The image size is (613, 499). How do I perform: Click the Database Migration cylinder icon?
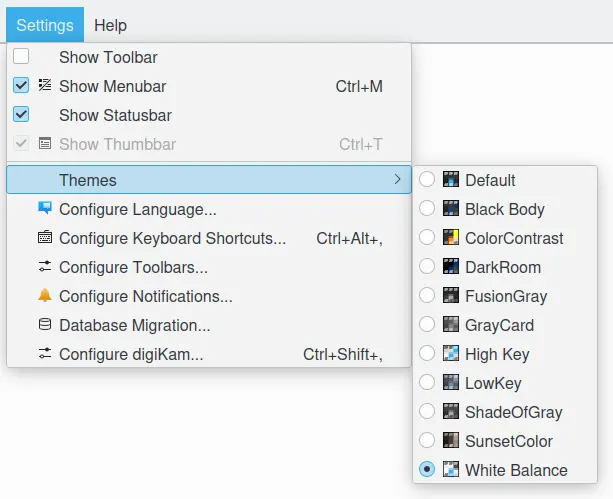tap(44, 325)
